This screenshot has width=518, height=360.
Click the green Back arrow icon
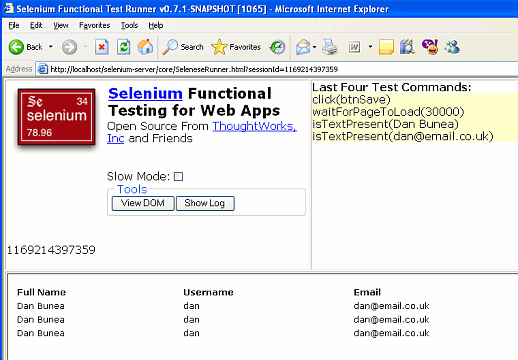[16, 47]
